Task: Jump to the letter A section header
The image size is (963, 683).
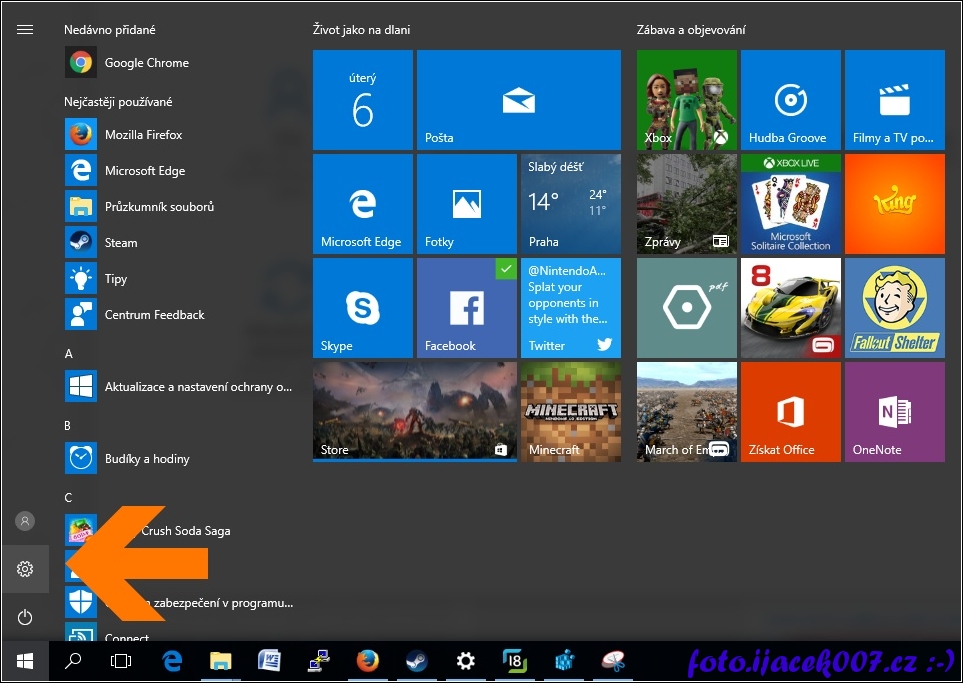Action: pos(69,354)
